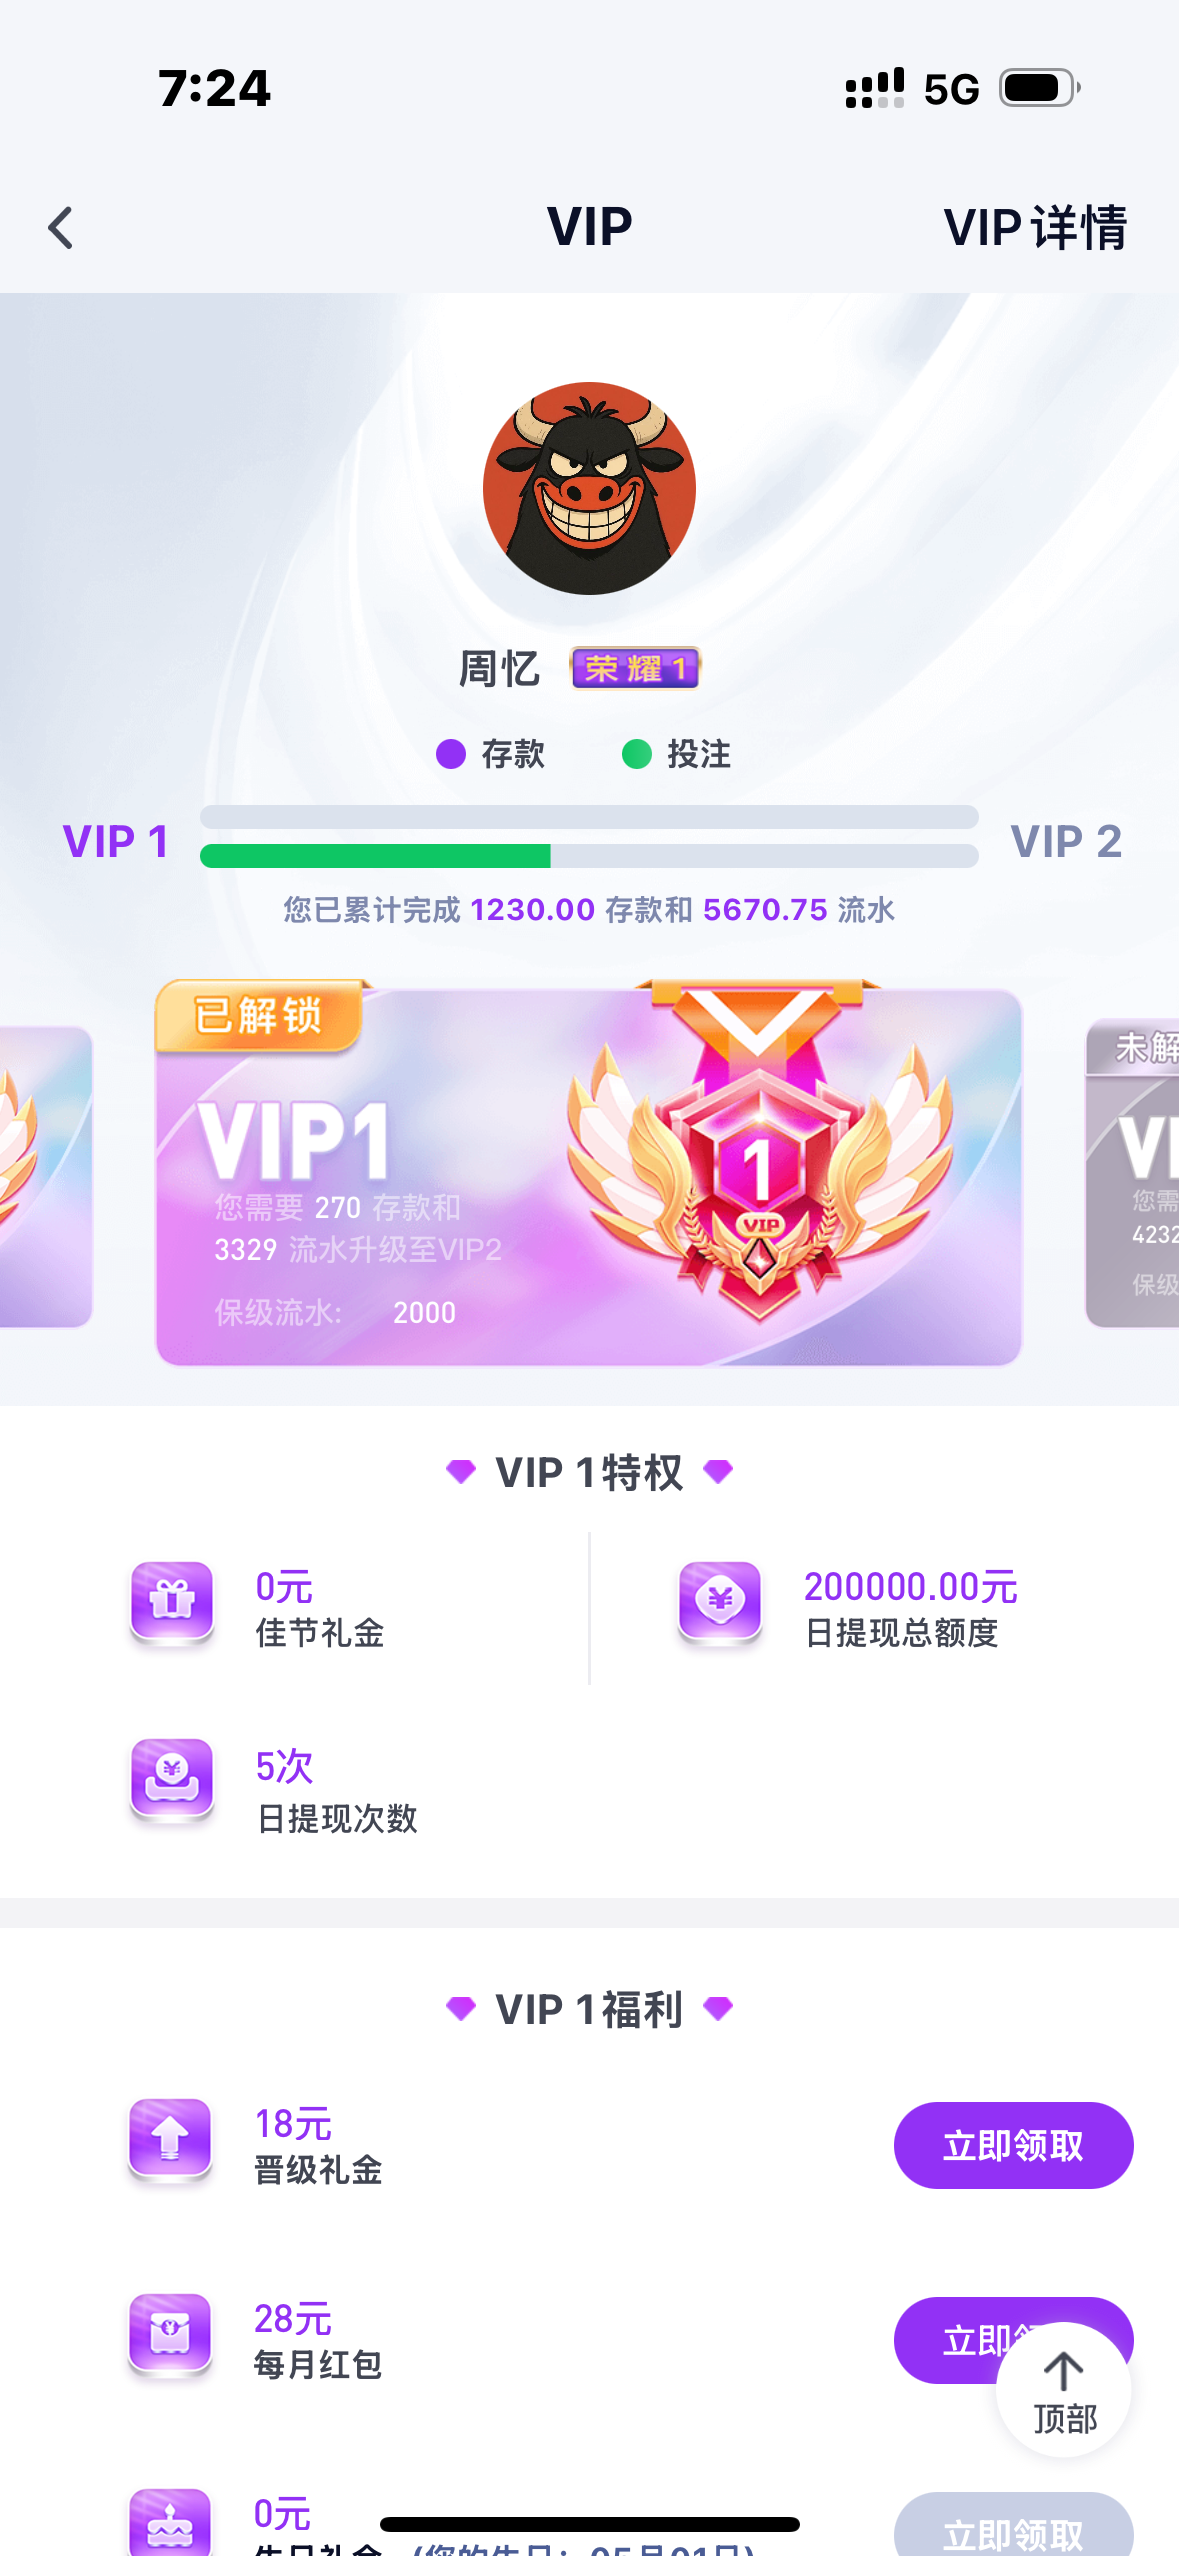
Task: Select the unlocked VIP1 level card
Action: pos(589,1172)
